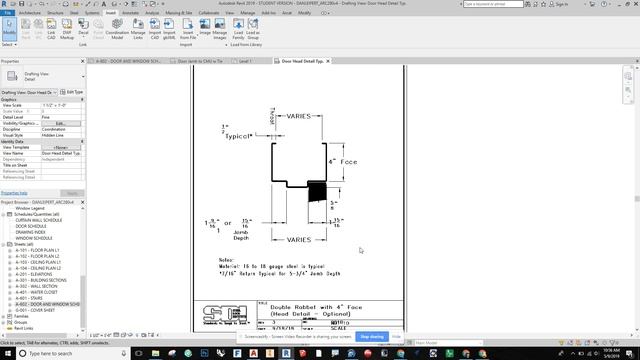Click the Revit application logo button

click(4, 4)
